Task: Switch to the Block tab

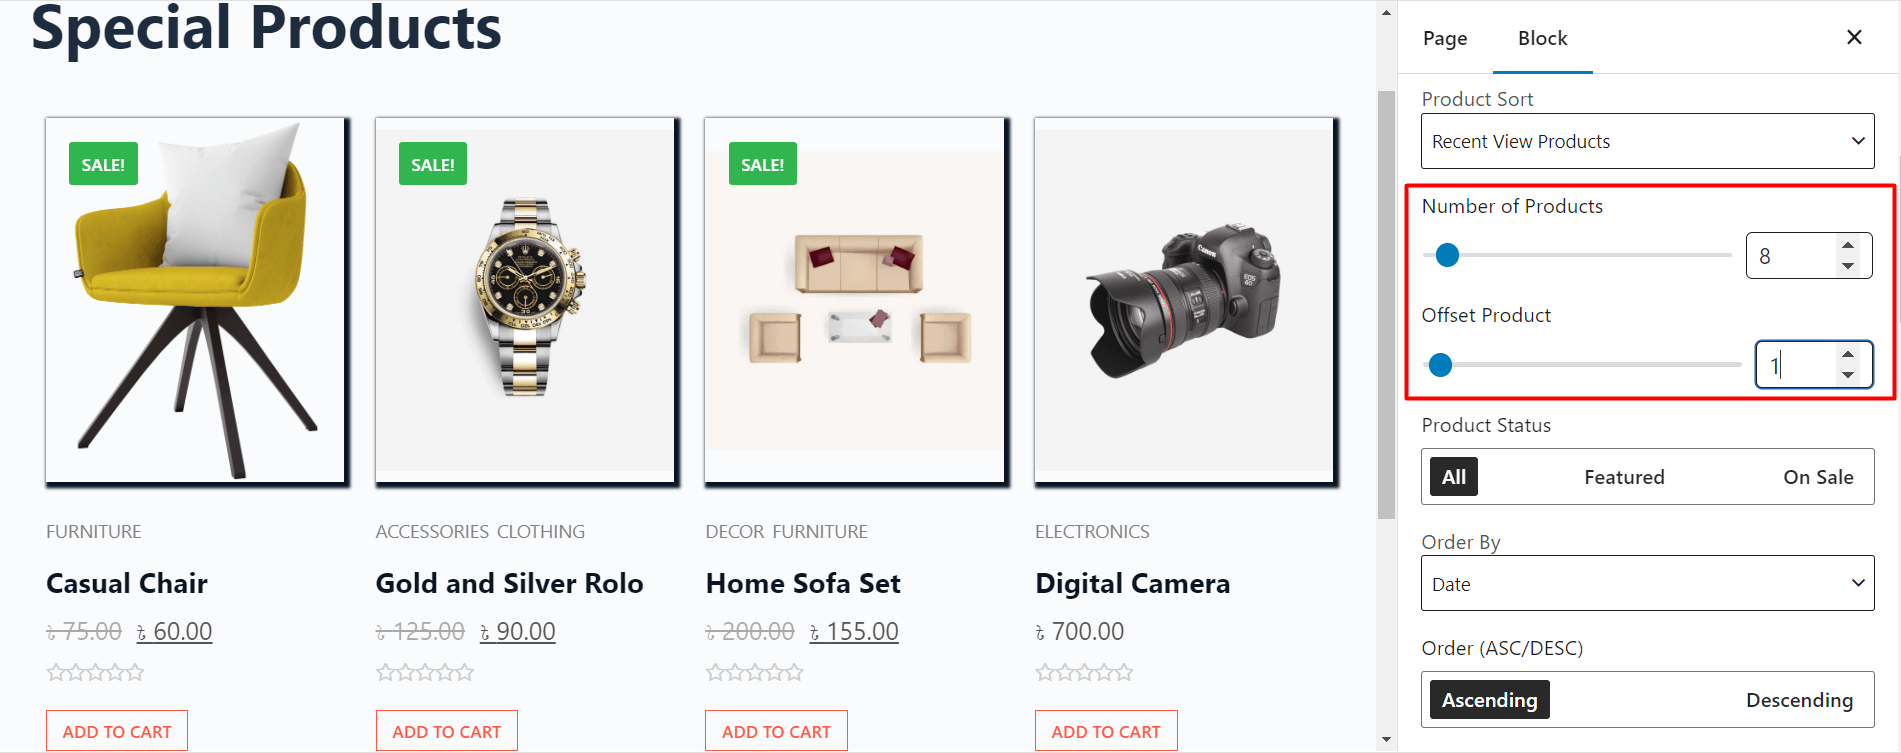Action: coord(1542,38)
